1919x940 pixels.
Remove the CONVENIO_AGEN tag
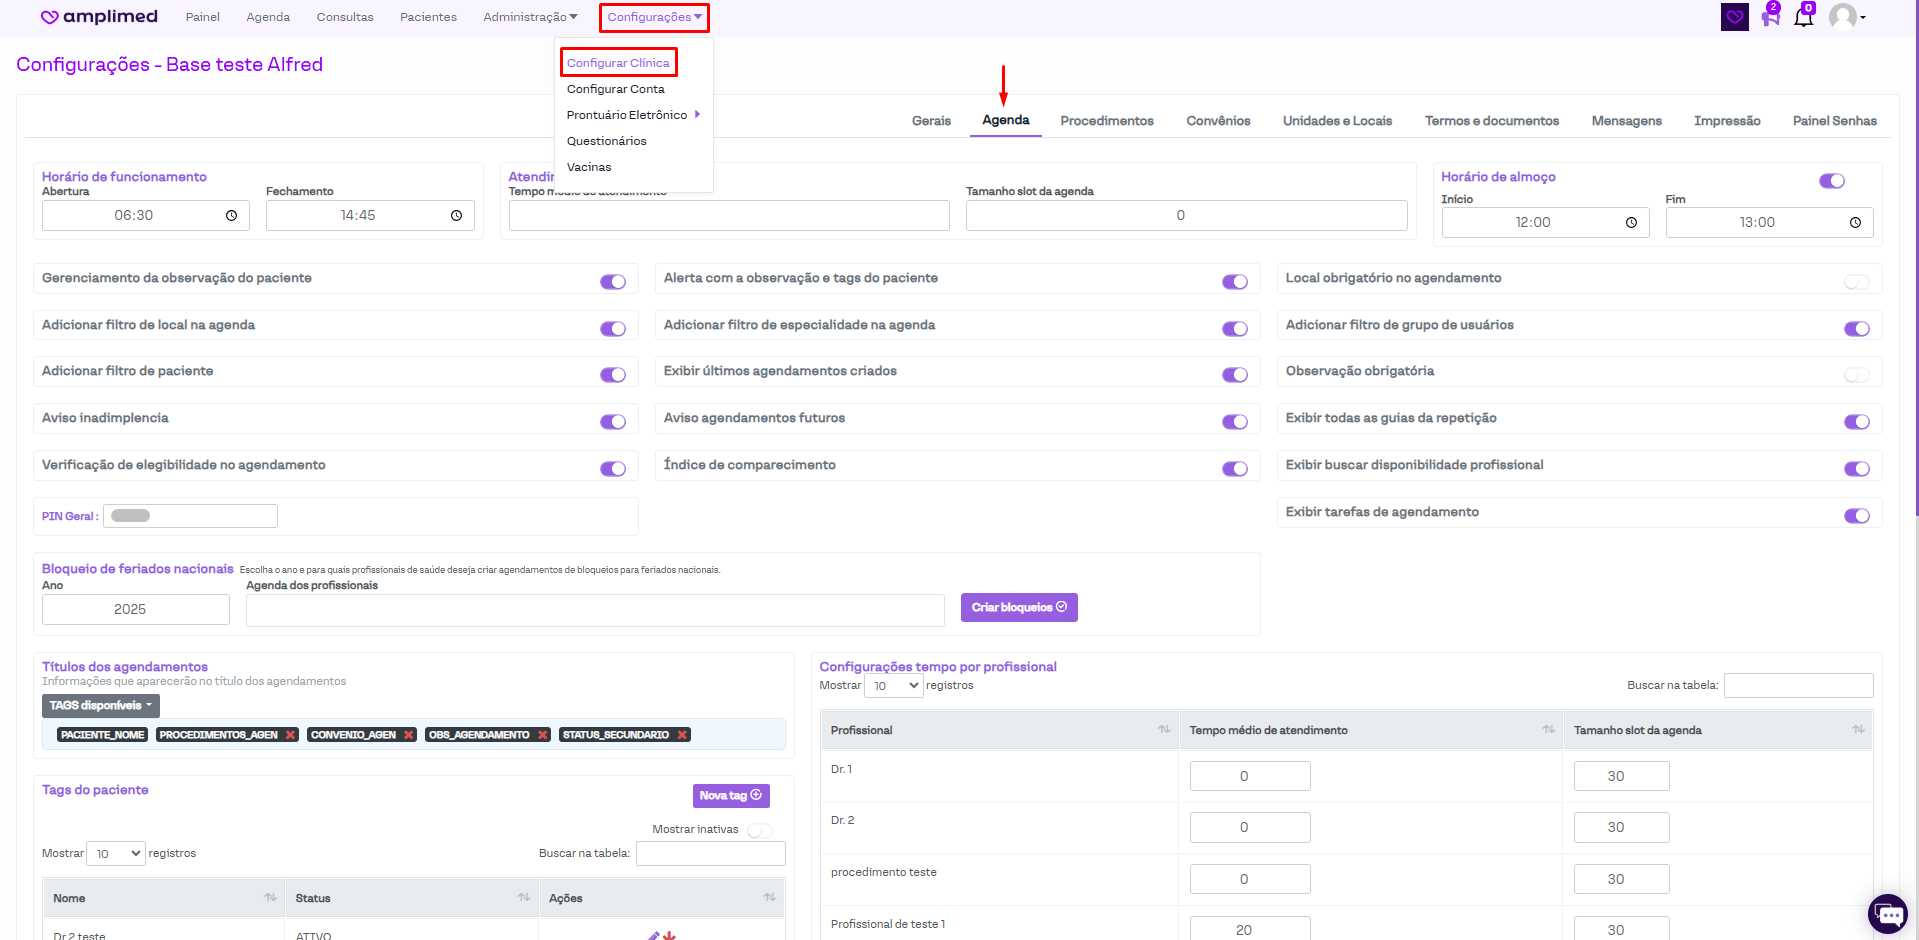click(408, 735)
